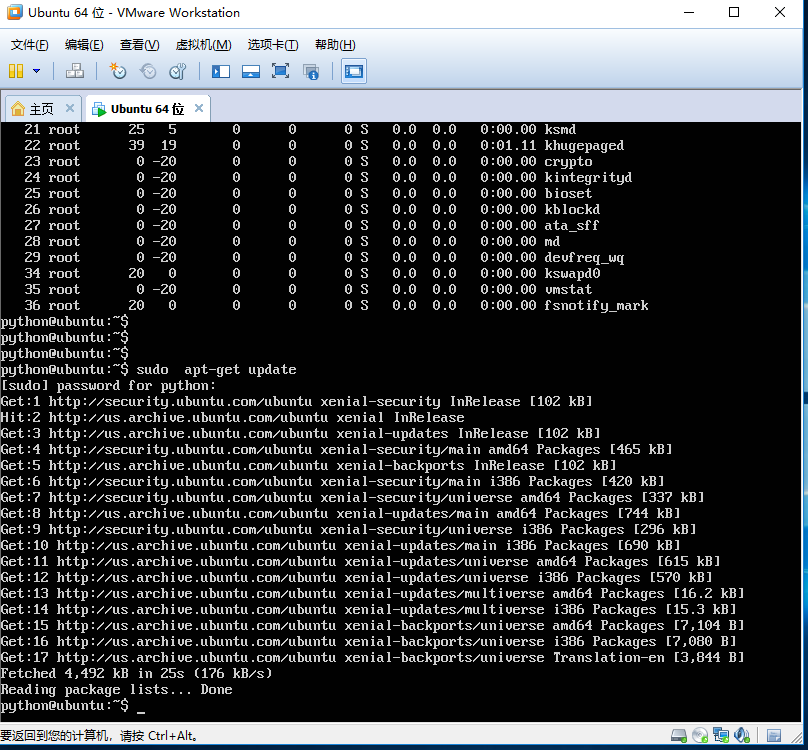Viewport: 808px width, 750px height.
Task: Toggle the library sidebar panel icon
Action: click(221, 71)
